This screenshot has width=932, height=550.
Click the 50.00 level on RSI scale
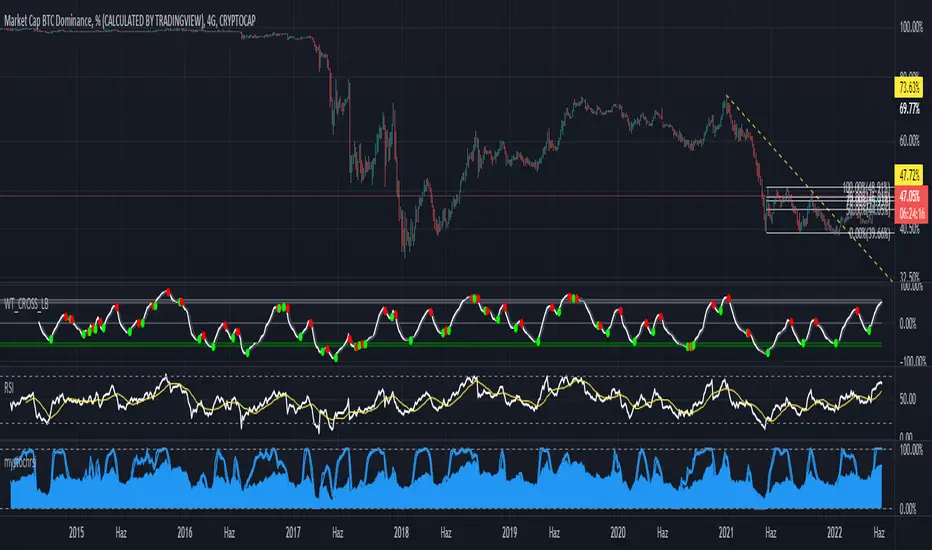point(908,399)
